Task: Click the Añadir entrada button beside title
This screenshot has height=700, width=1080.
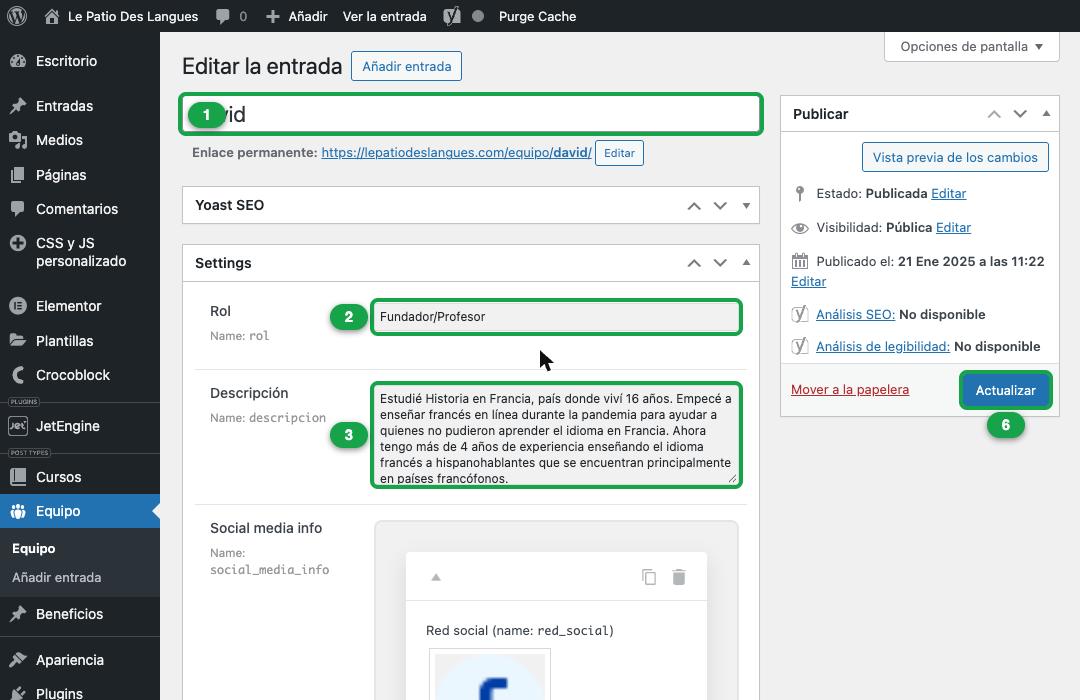Action: (x=406, y=66)
